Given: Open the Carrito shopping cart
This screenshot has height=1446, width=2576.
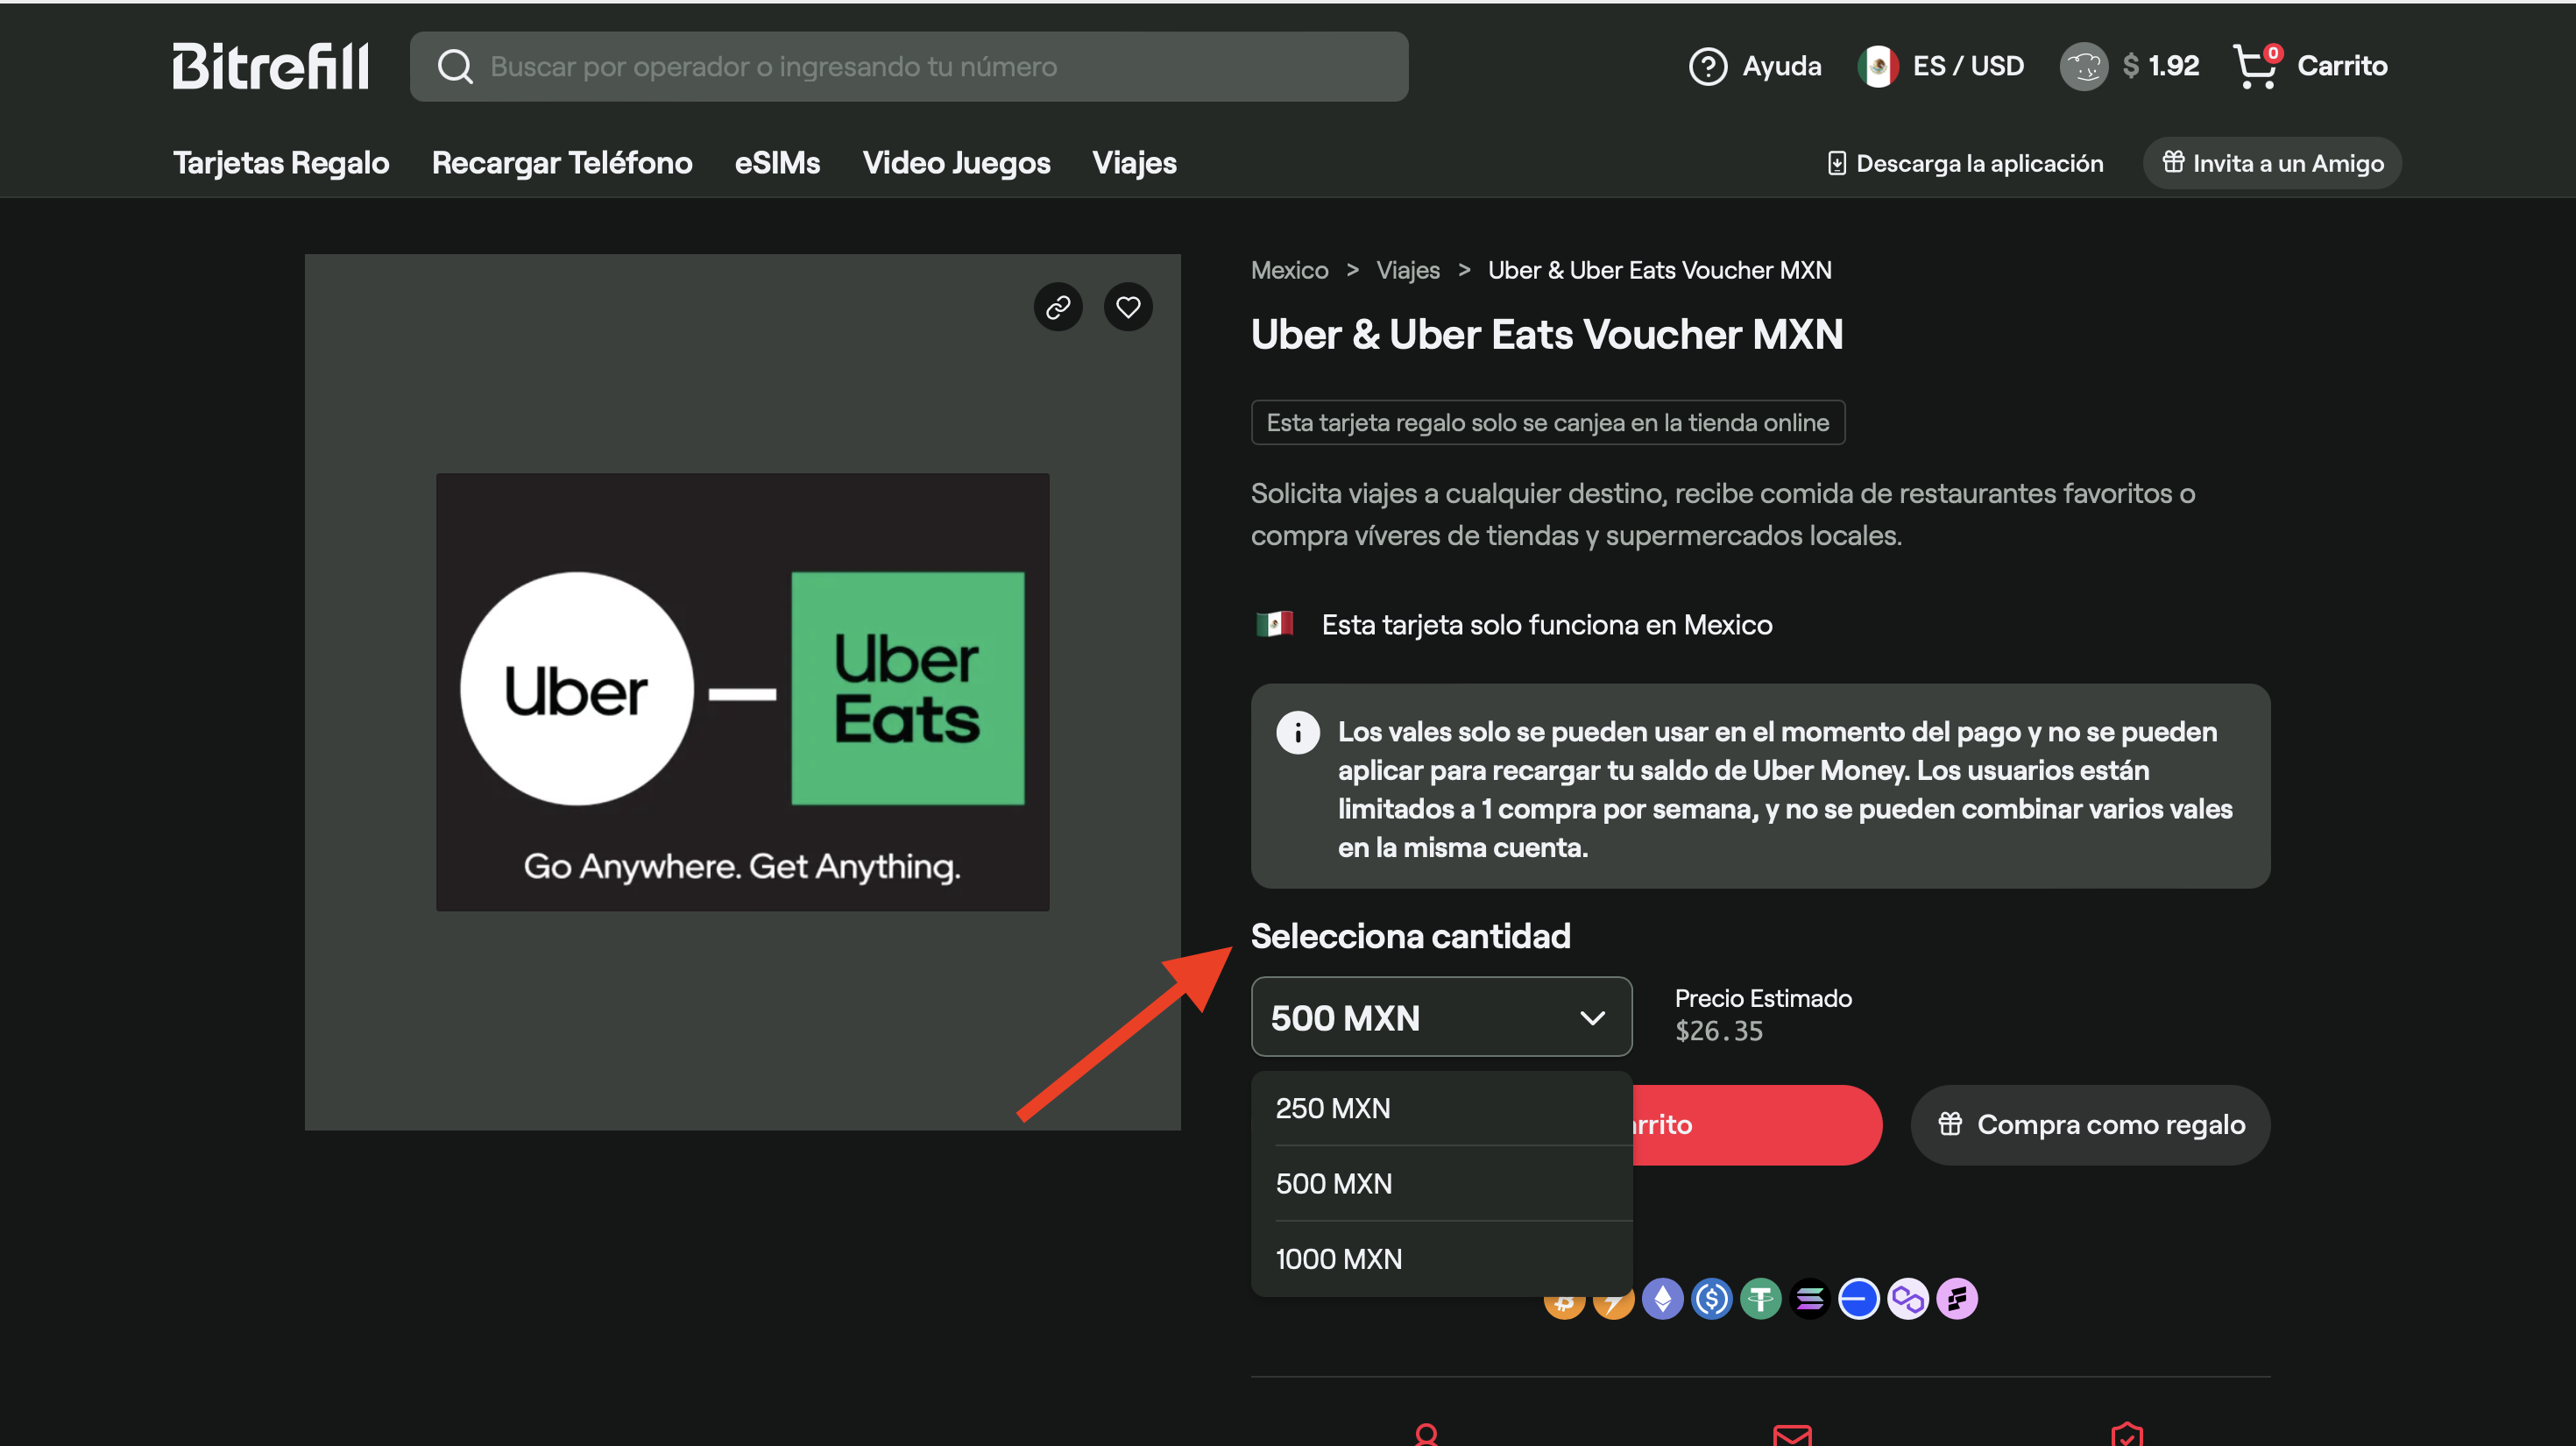Looking at the screenshot, I should 2310,66.
